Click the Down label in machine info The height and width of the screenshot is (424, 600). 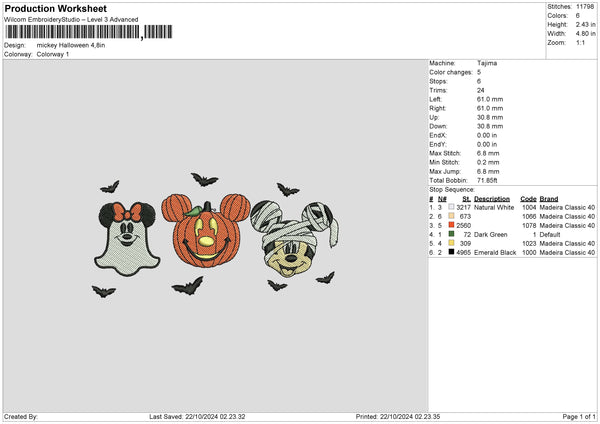438,126
